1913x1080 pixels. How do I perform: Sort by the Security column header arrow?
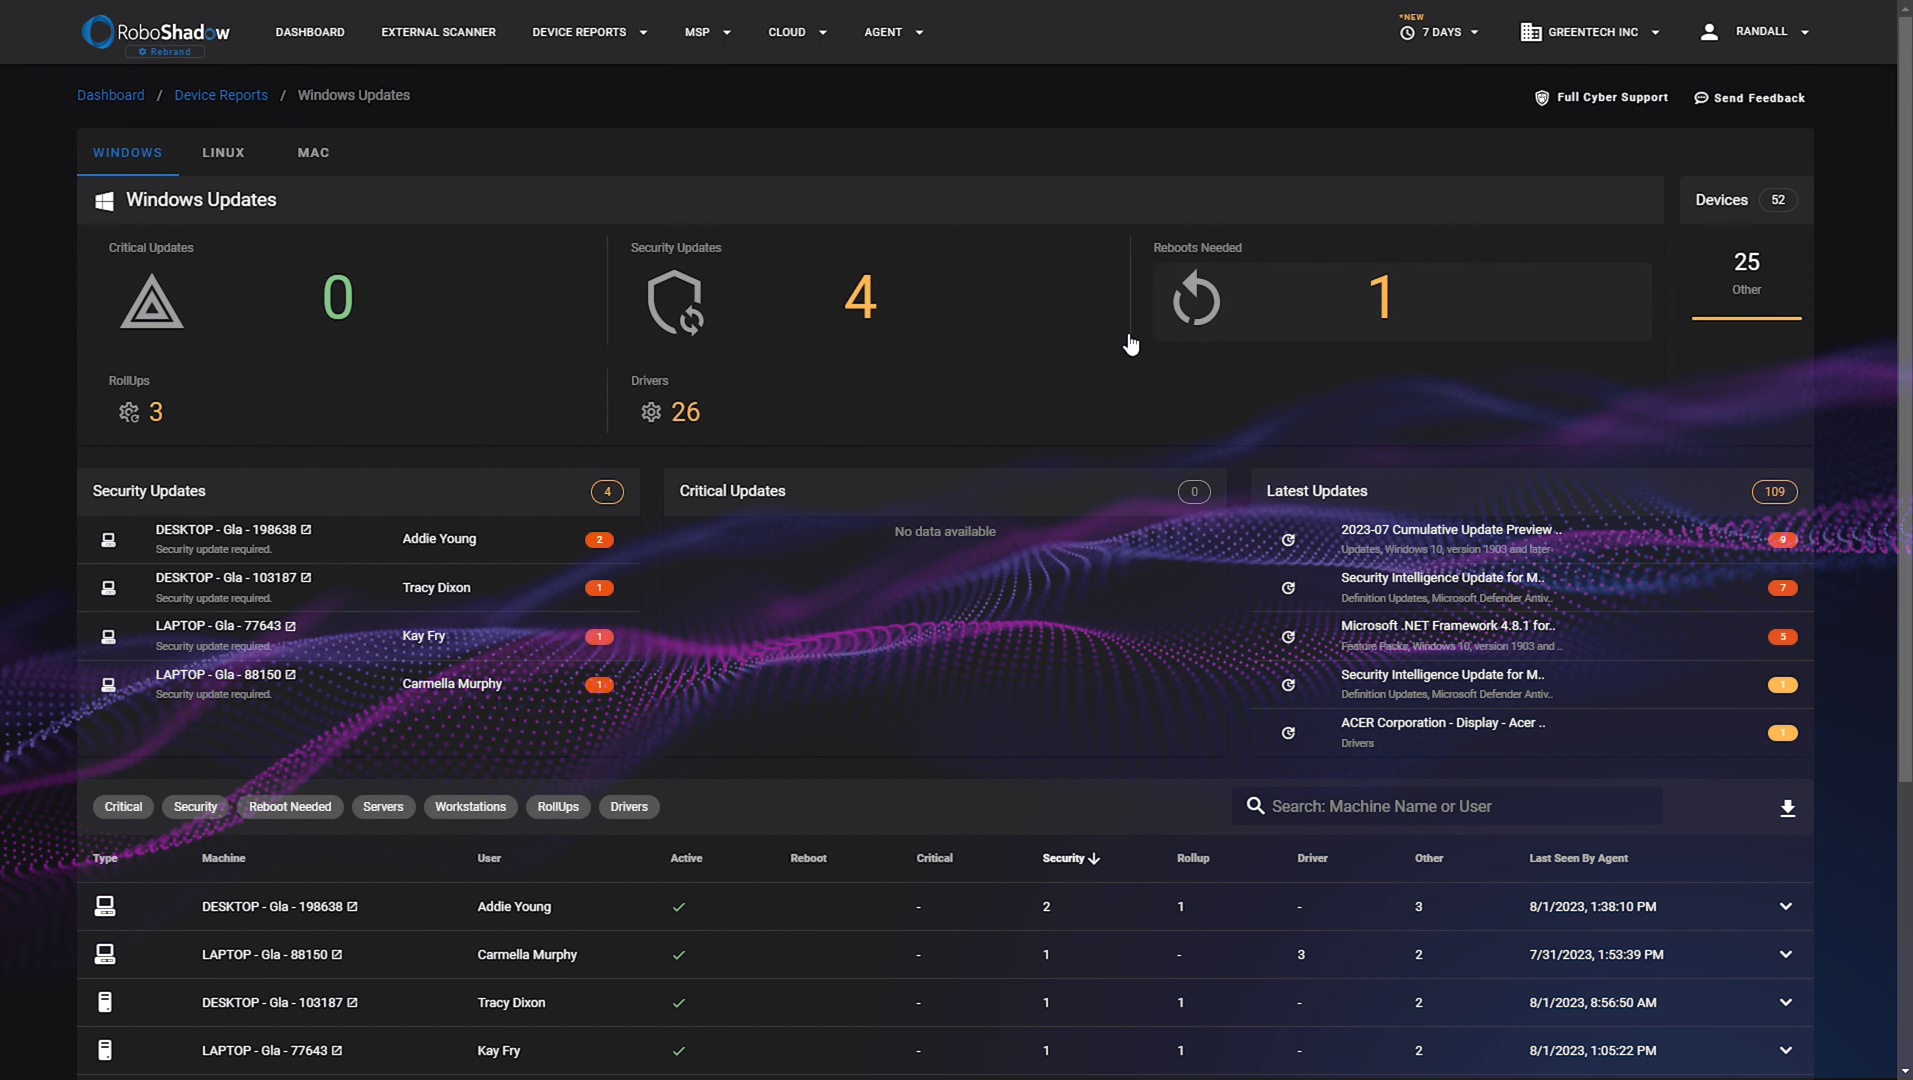tap(1093, 858)
